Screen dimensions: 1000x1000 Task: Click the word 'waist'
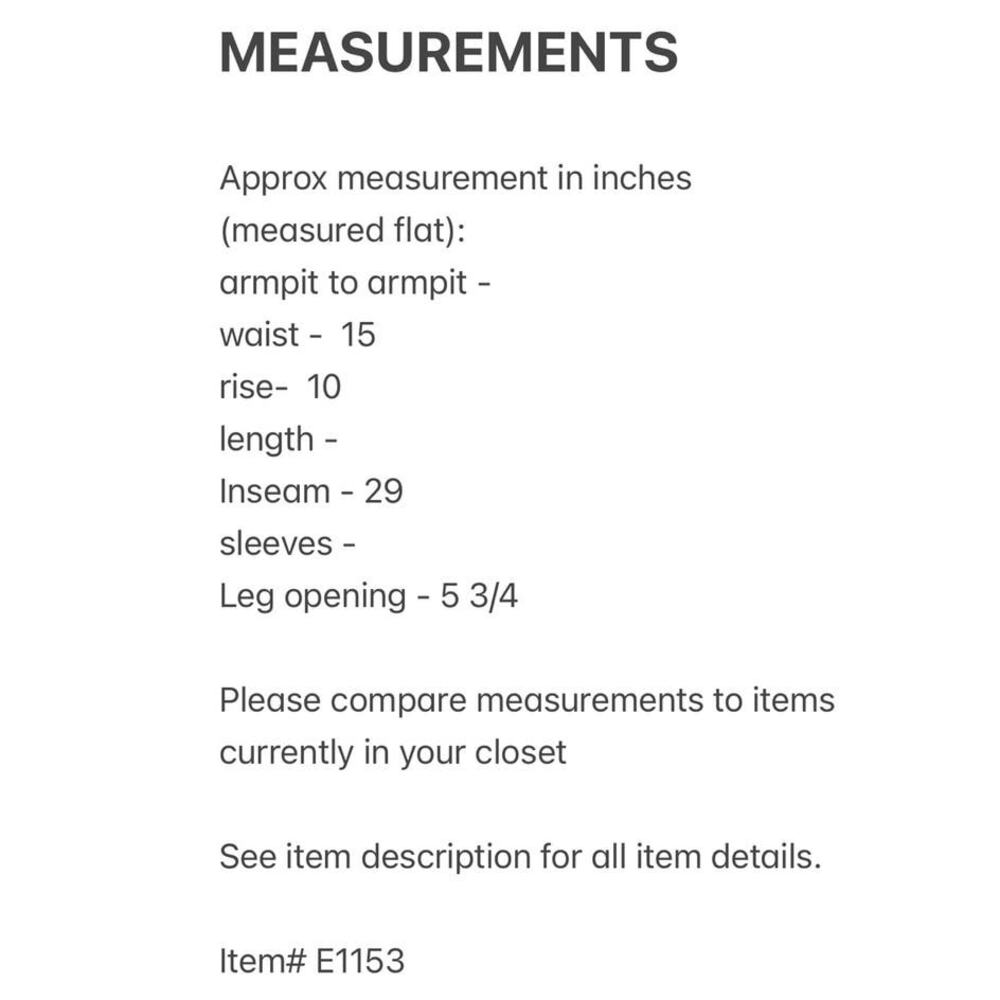(259, 335)
